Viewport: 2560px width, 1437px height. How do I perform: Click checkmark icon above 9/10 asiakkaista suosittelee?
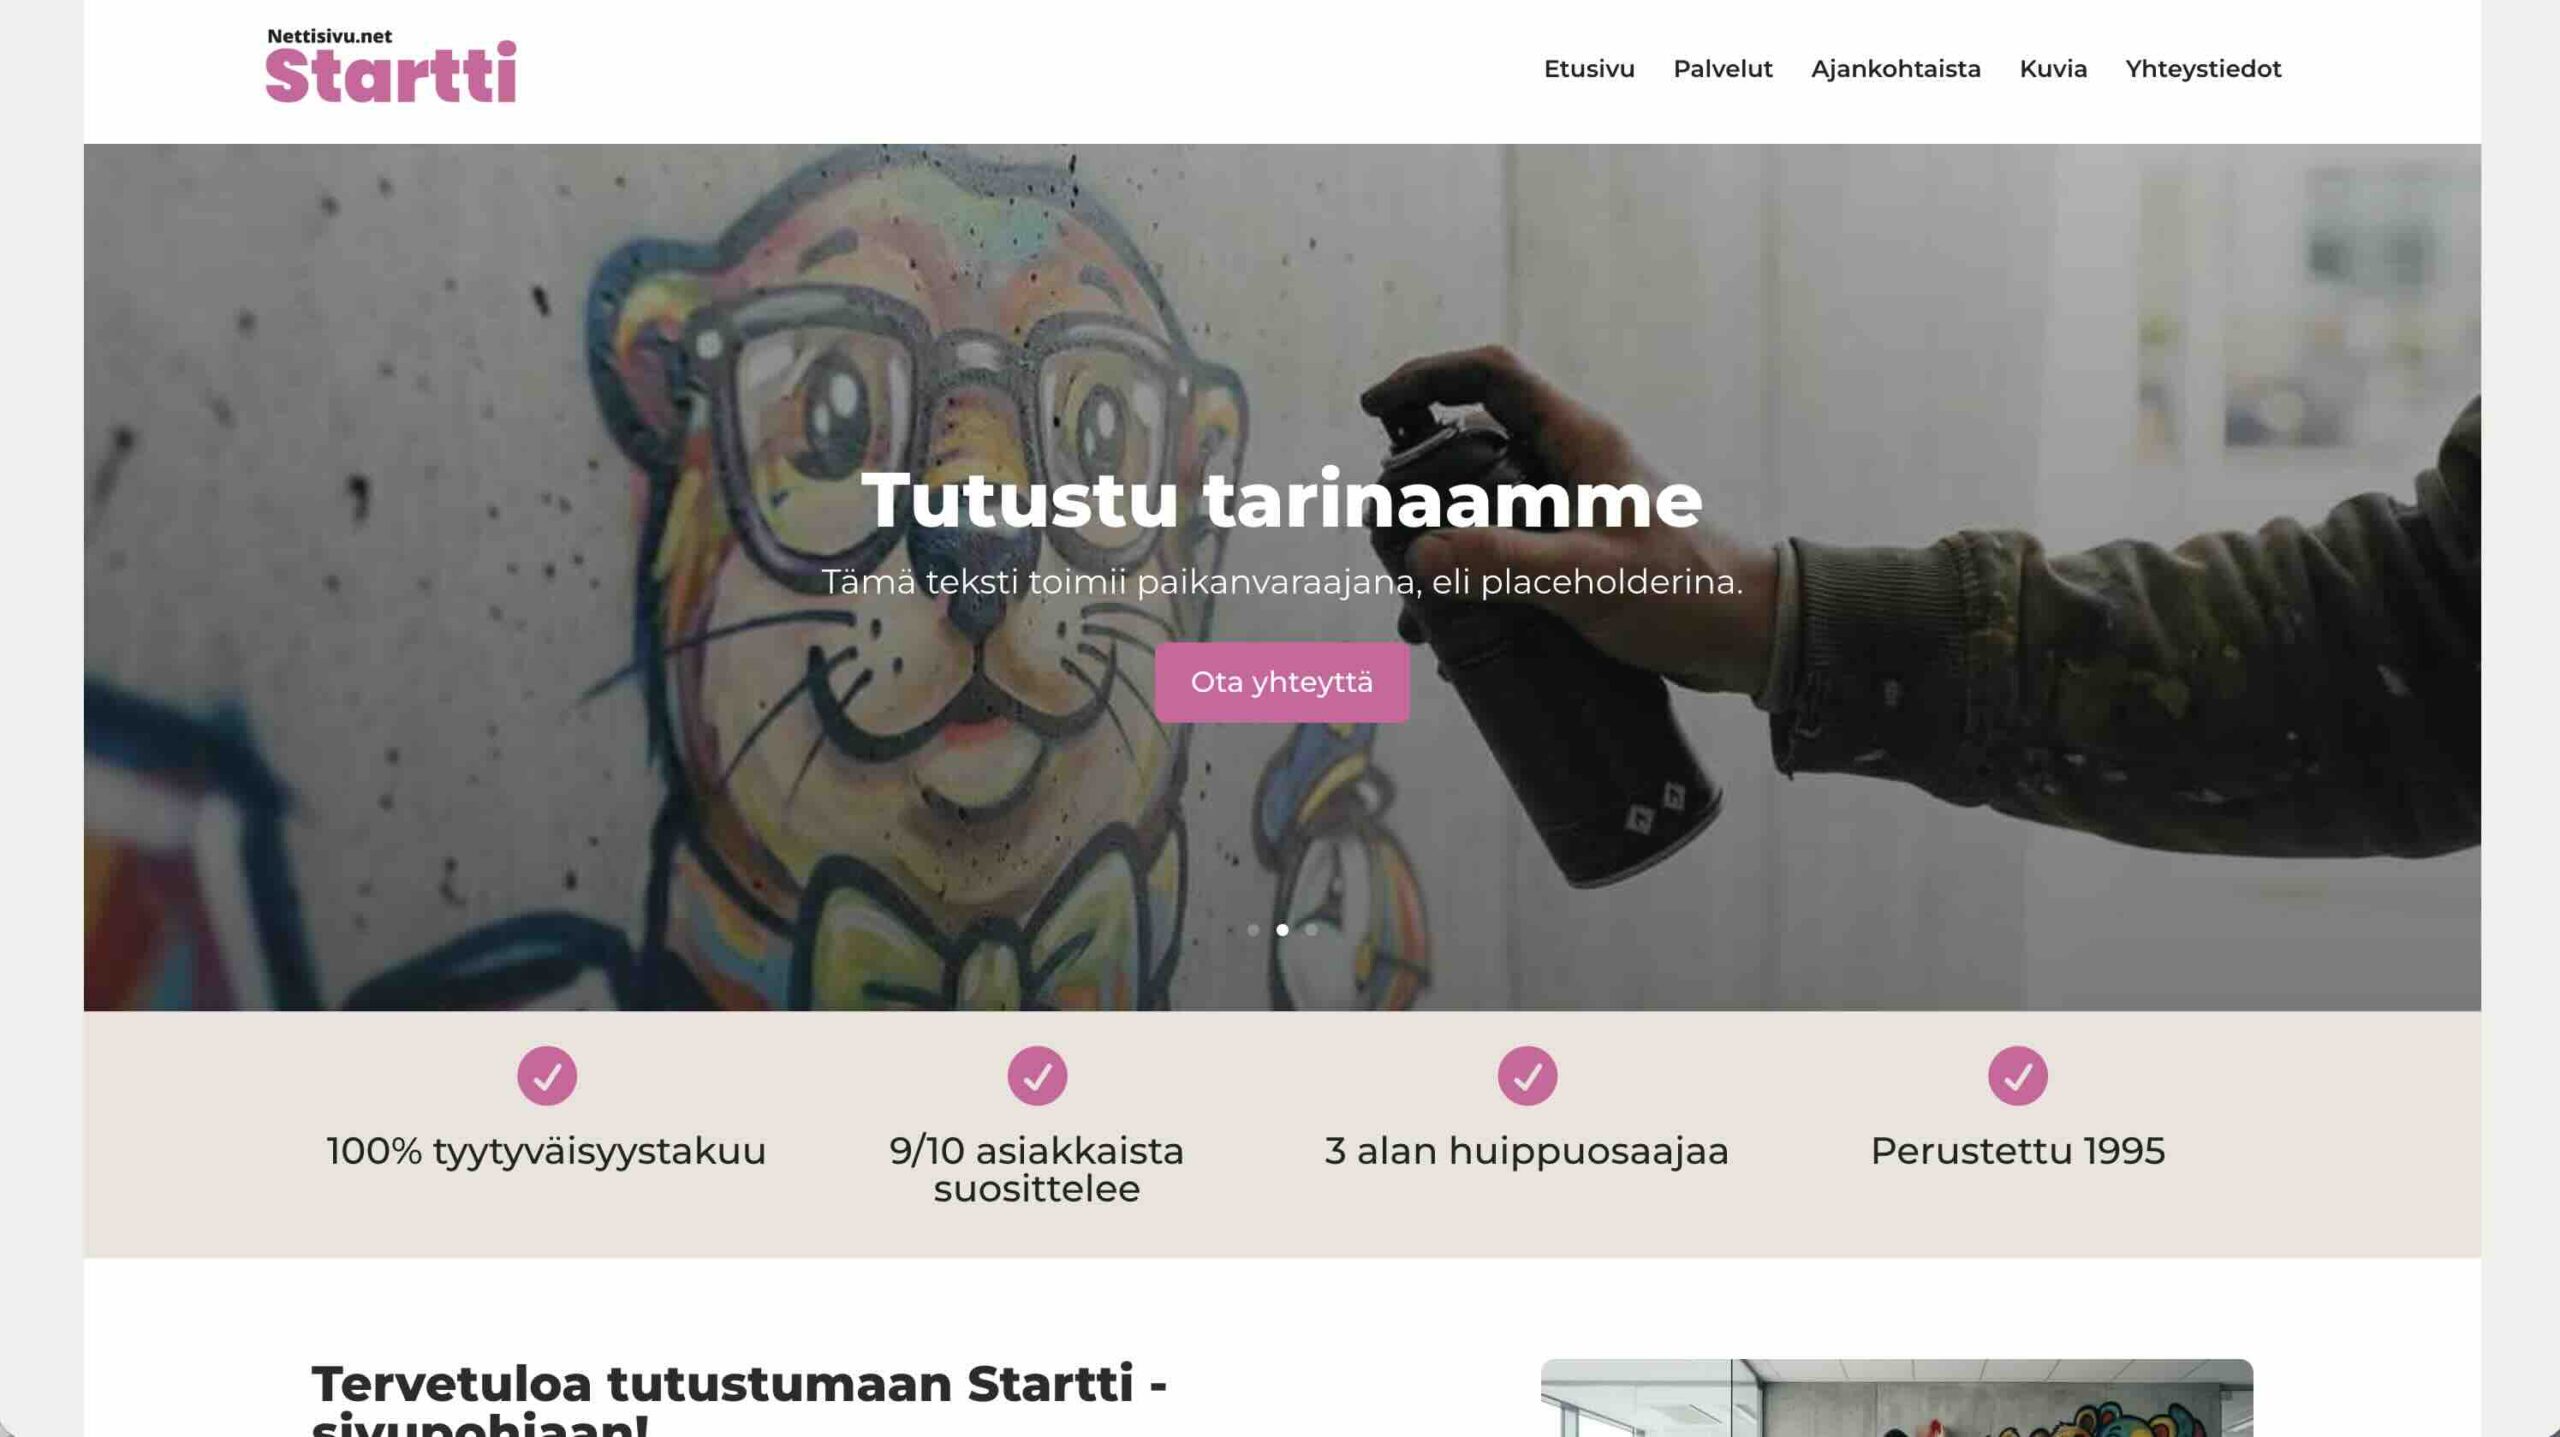click(x=1037, y=1076)
